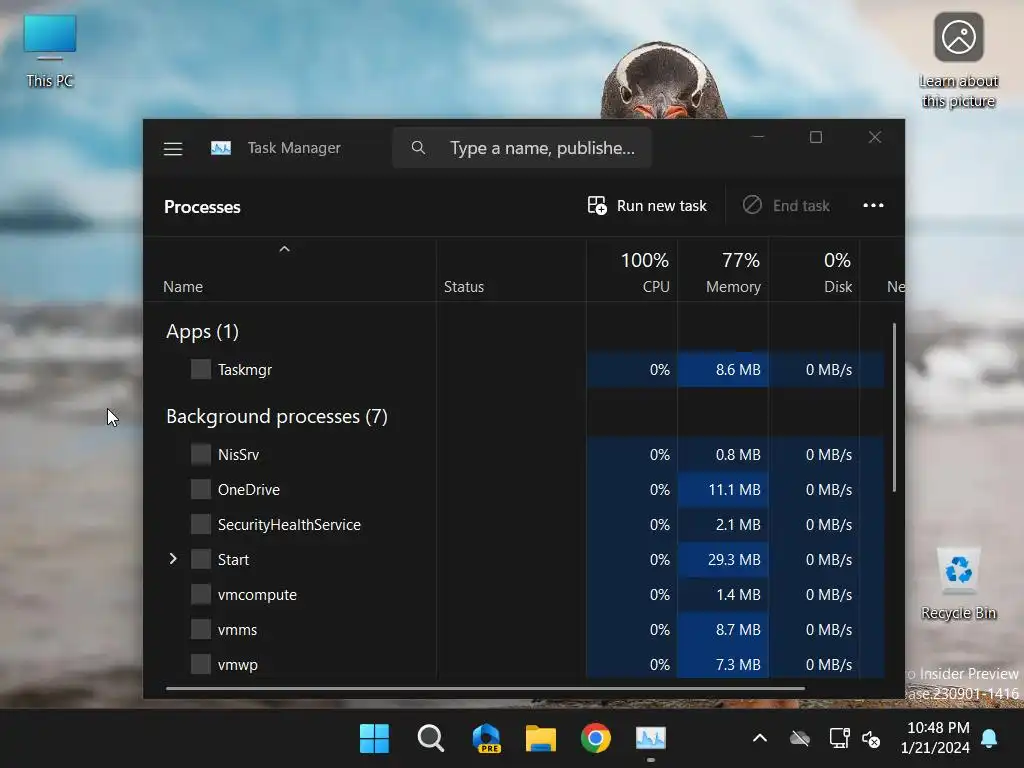Sort processes by Disk usage column

click(814, 272)
